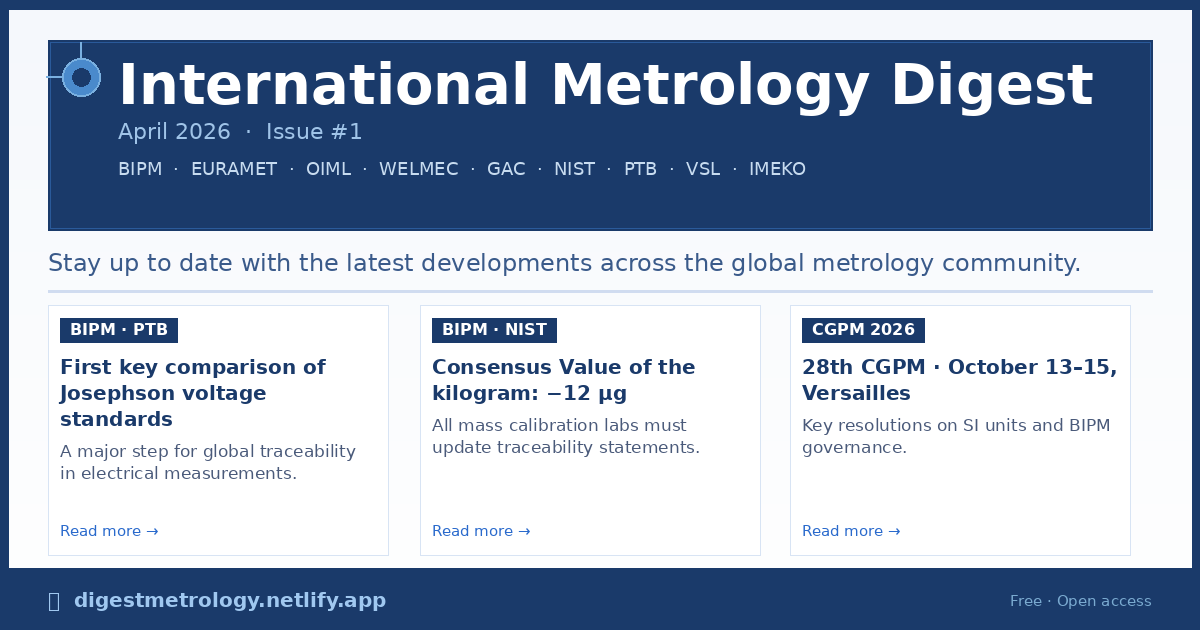Click the circular logo icon in the header
The width and height of the screenshot is (1200, 630).
[81, 77]
